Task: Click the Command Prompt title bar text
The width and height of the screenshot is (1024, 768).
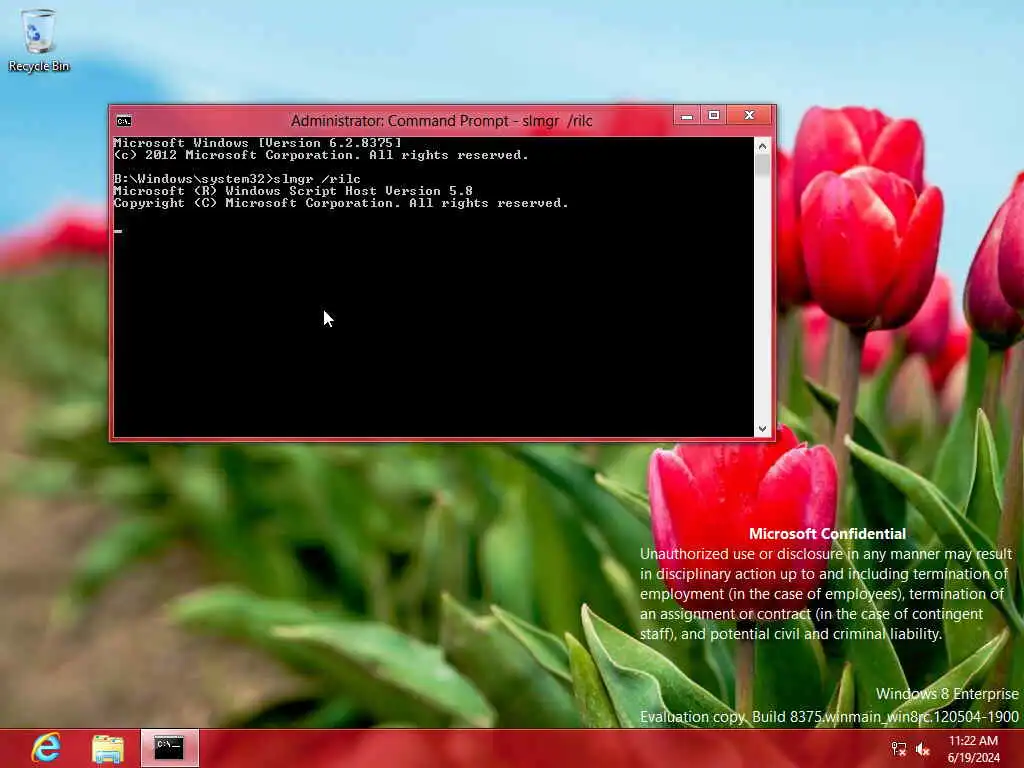Action: click(x=441, y=121)
